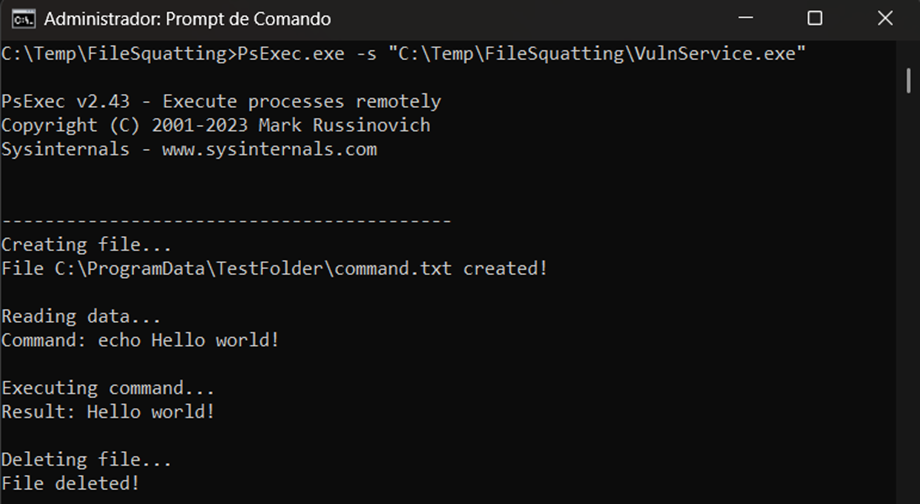Click the dashed separator line
This screenshot has height=504, width=920.
pyautogui.click(x=226, y=221)
